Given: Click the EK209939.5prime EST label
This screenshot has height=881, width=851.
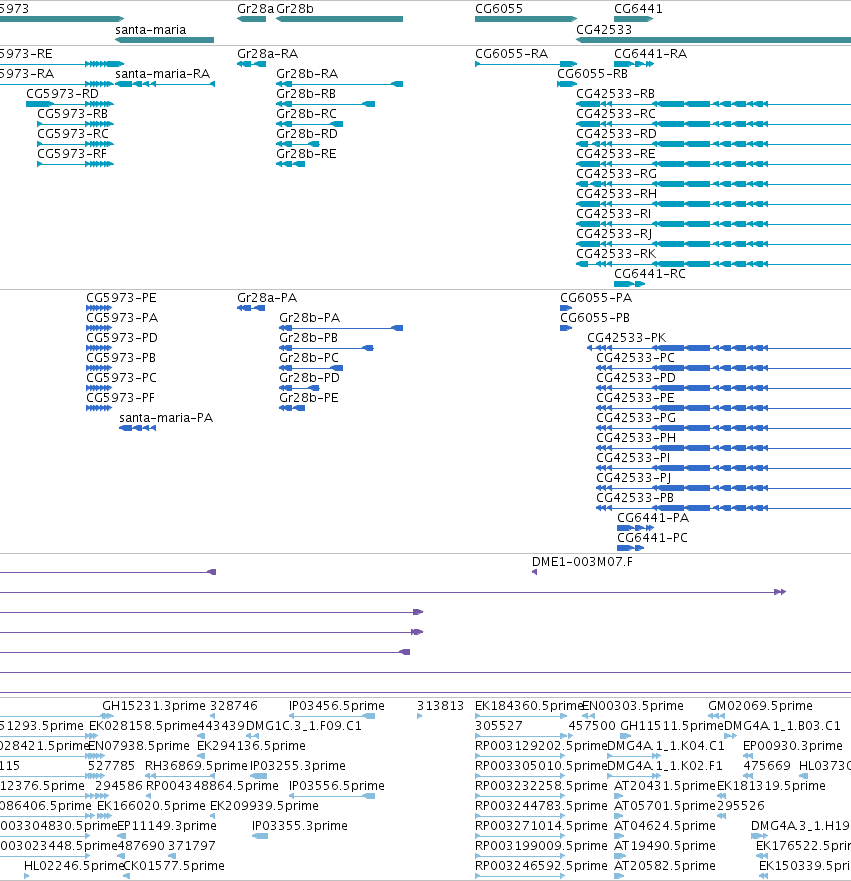Looking at the screenshot, I should 264,806.
